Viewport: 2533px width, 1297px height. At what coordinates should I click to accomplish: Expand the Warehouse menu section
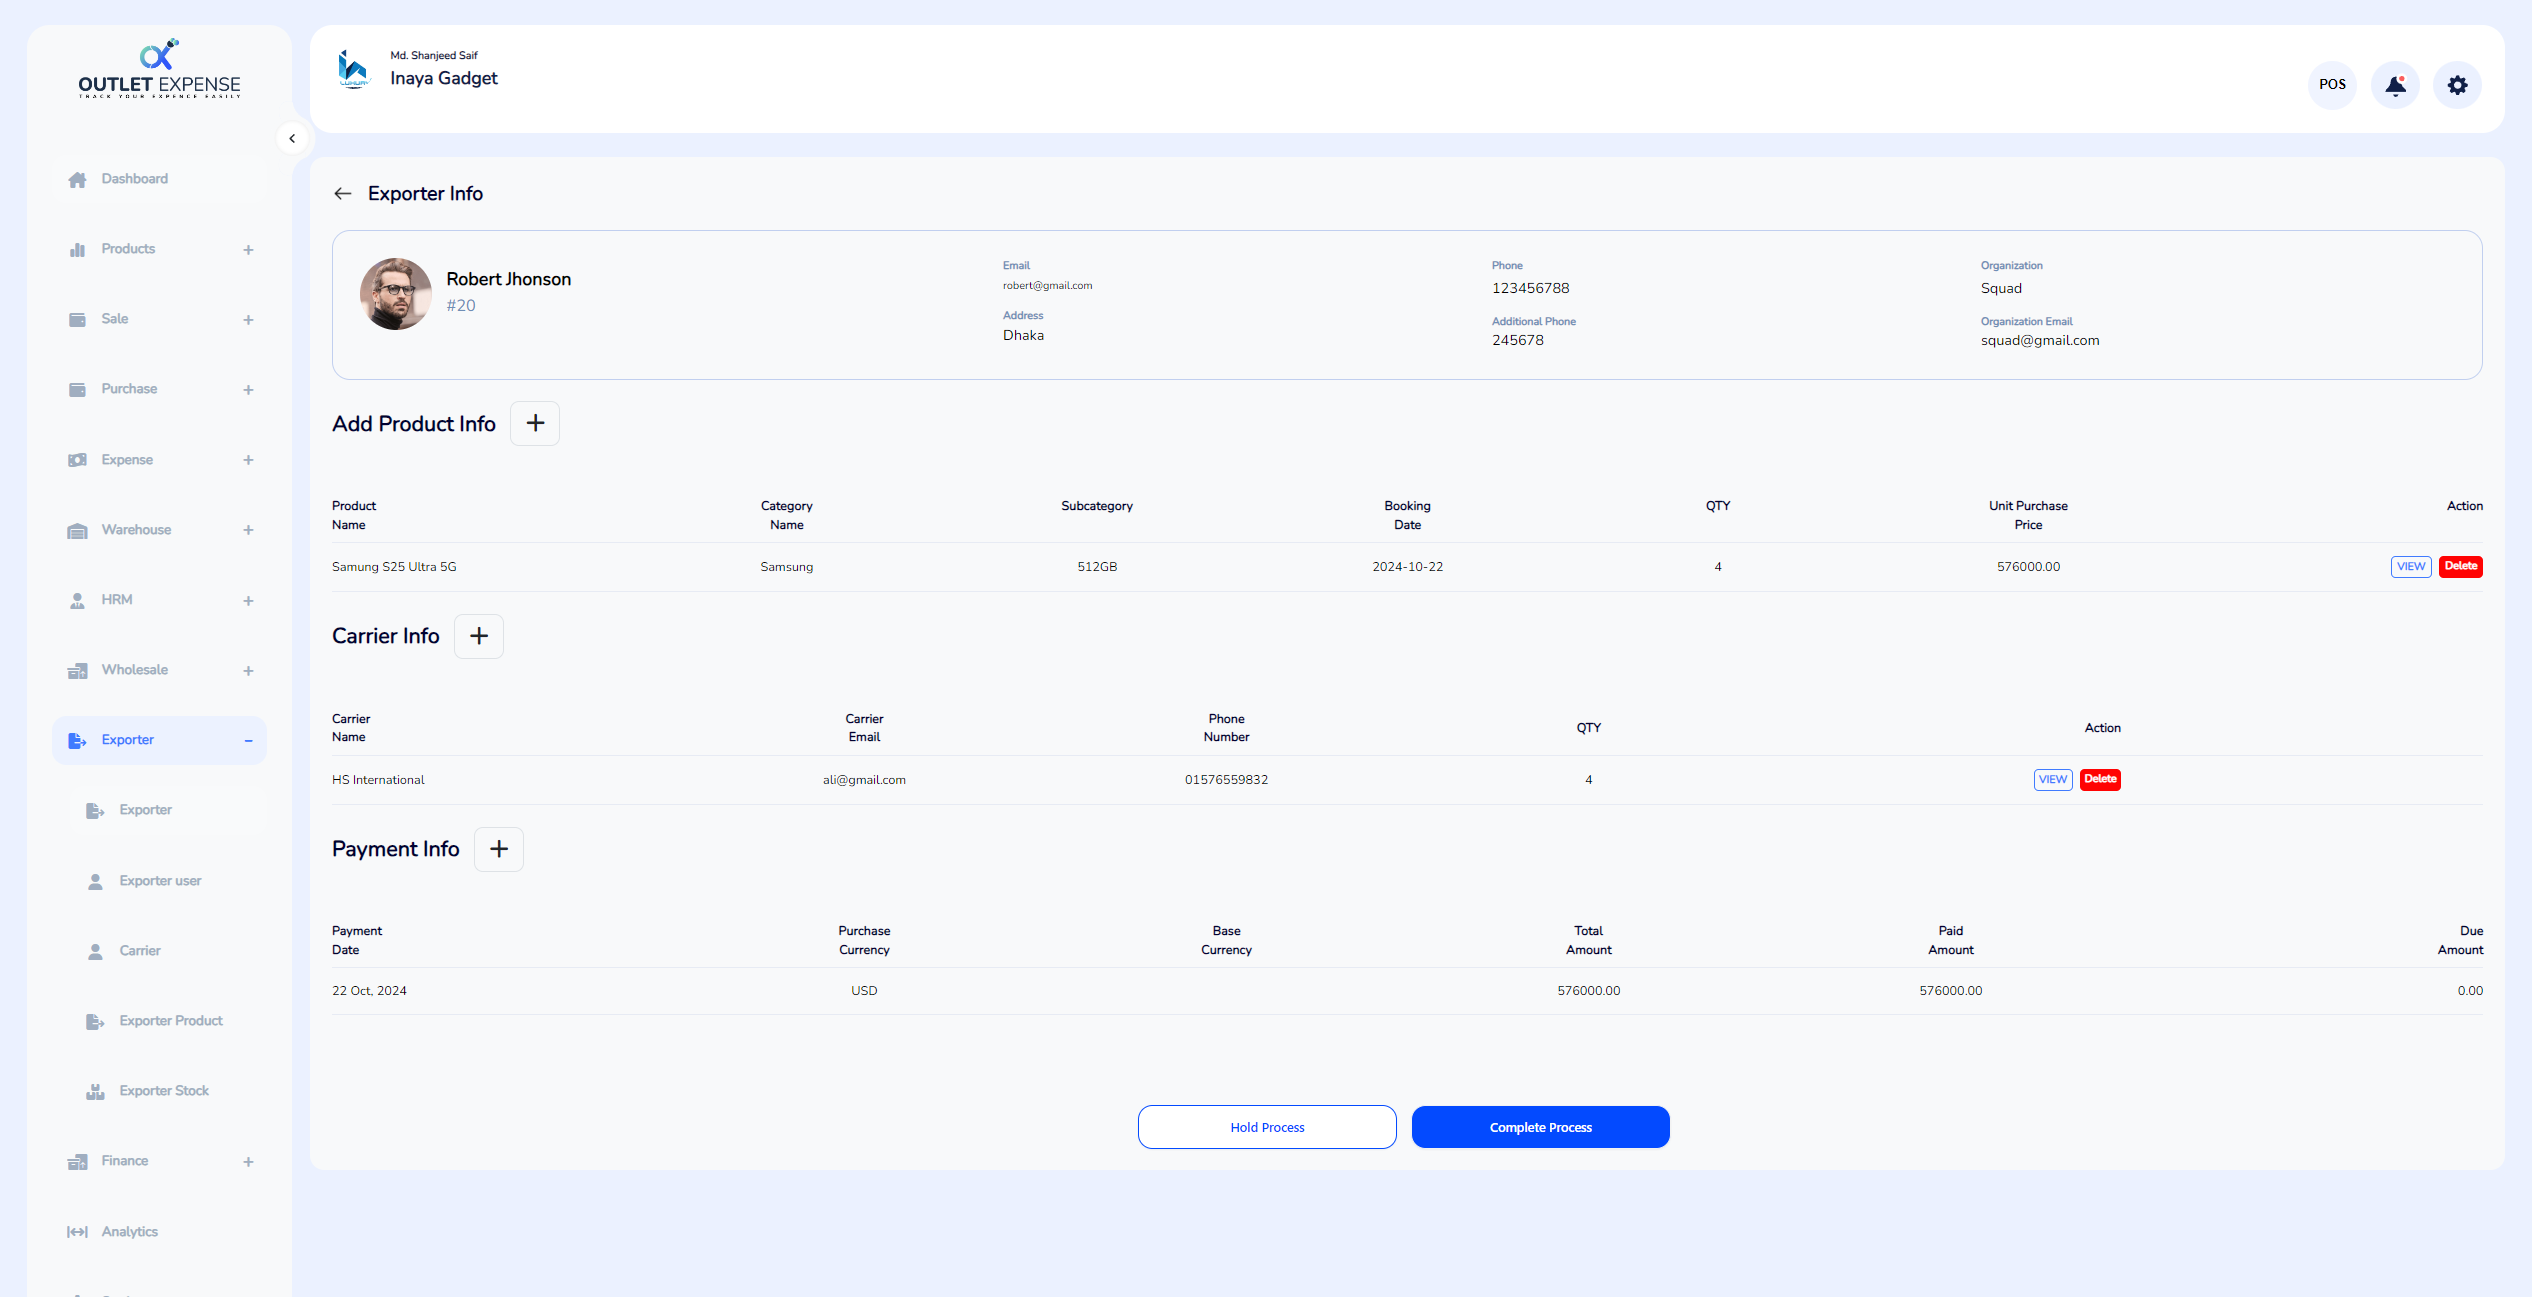point(160,530)
